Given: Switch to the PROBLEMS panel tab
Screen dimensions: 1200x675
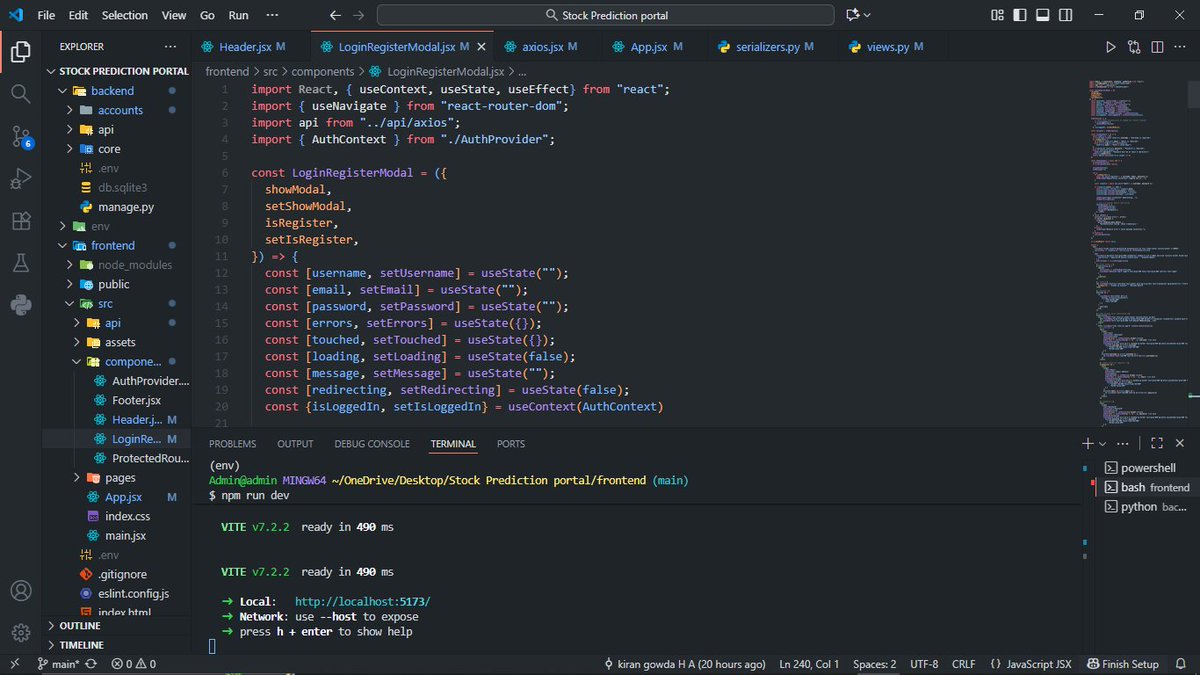Looking at the screenshot, I should click(232, 444).
